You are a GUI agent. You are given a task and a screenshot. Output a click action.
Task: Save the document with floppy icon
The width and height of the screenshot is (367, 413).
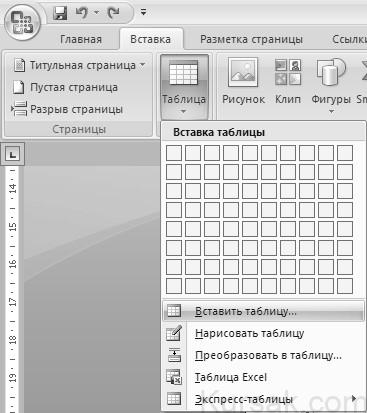pyautogui.click(x=60, y=13)
